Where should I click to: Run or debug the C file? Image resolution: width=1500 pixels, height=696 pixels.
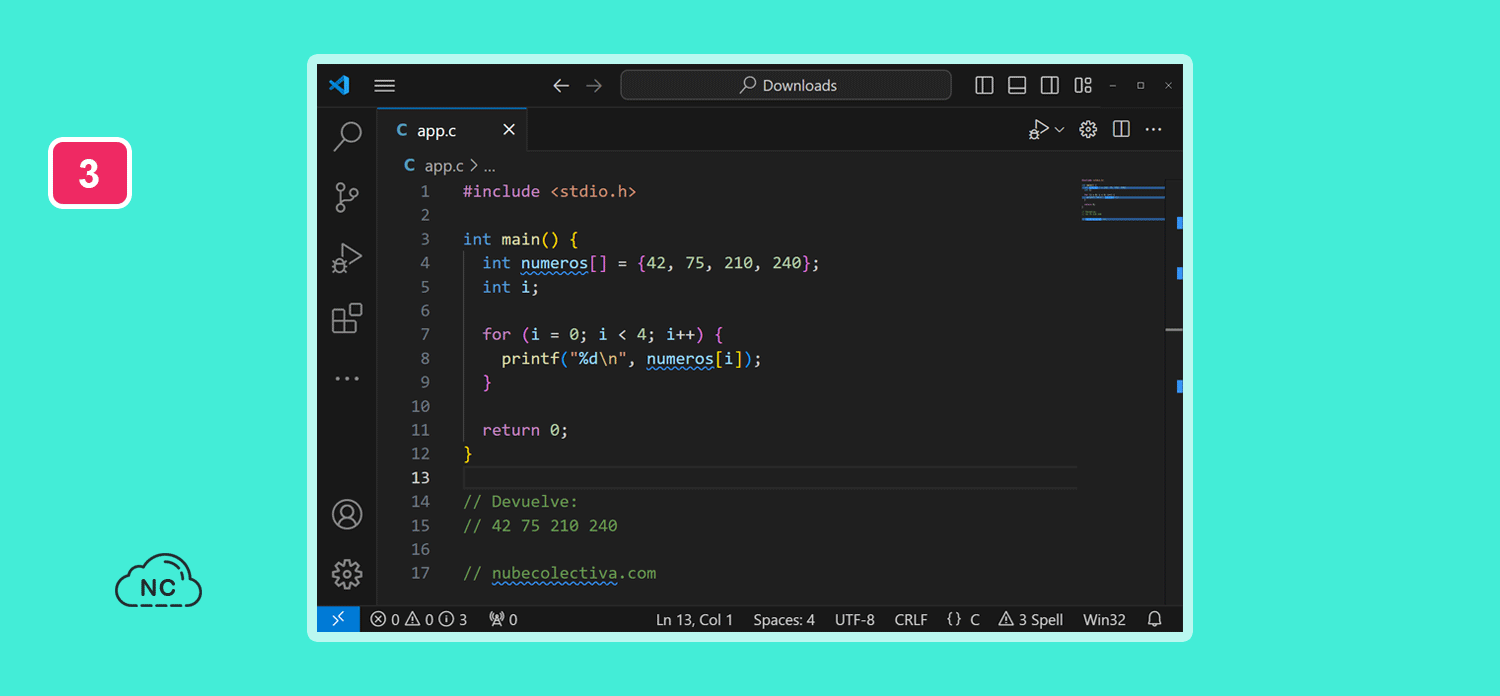coord(1039,129)
